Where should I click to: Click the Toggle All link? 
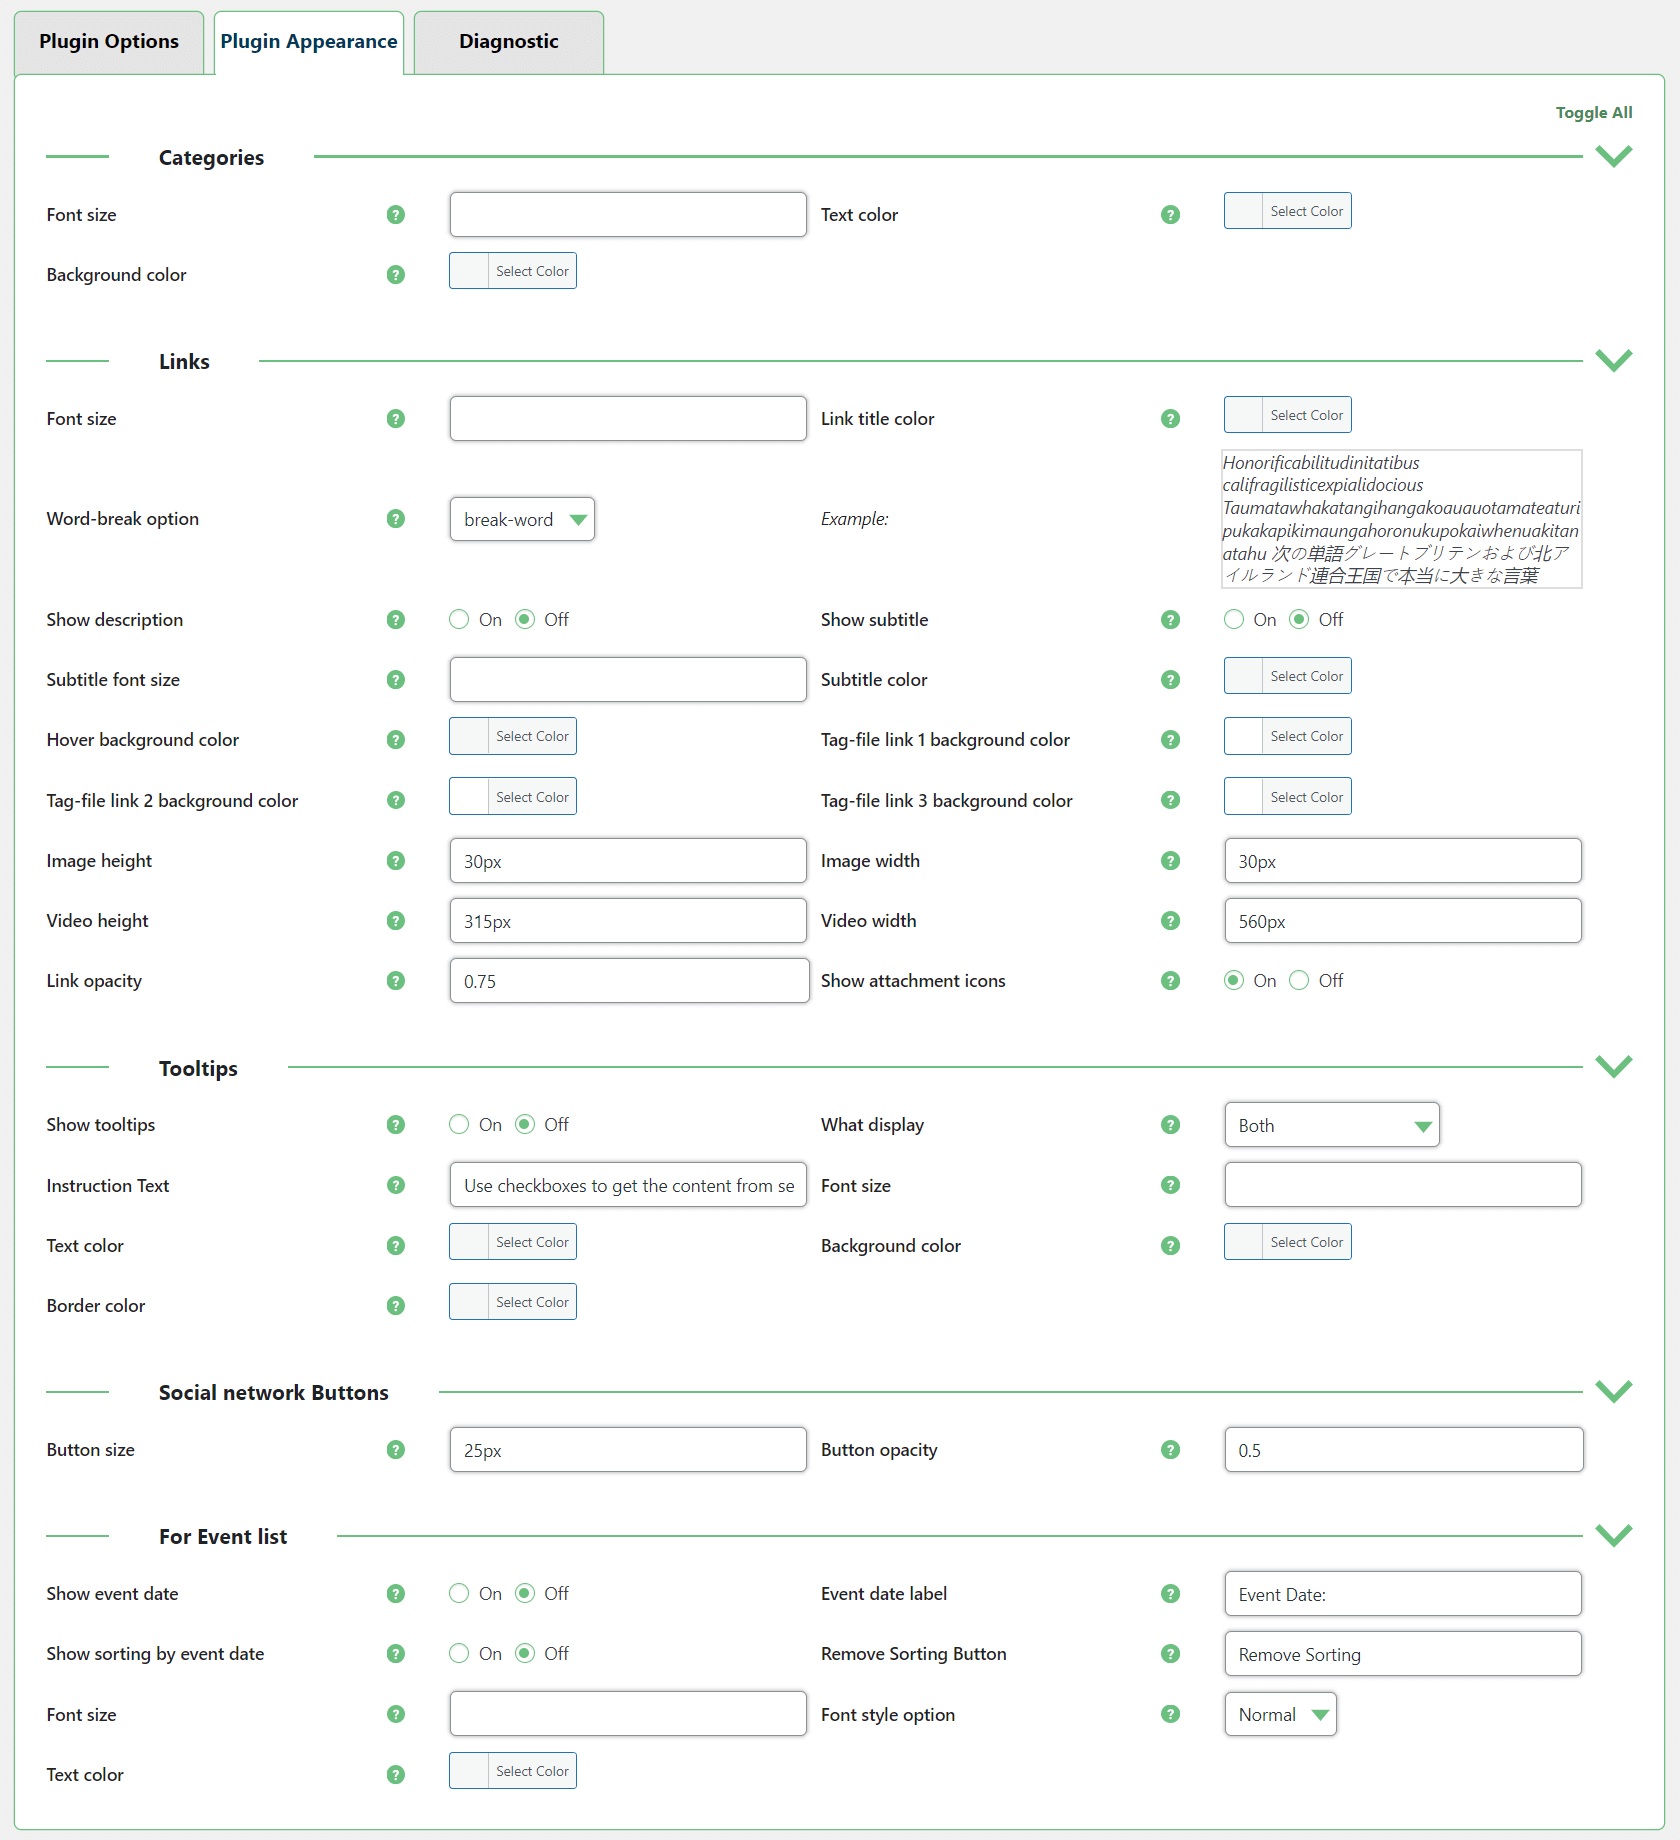[1593, 113]
